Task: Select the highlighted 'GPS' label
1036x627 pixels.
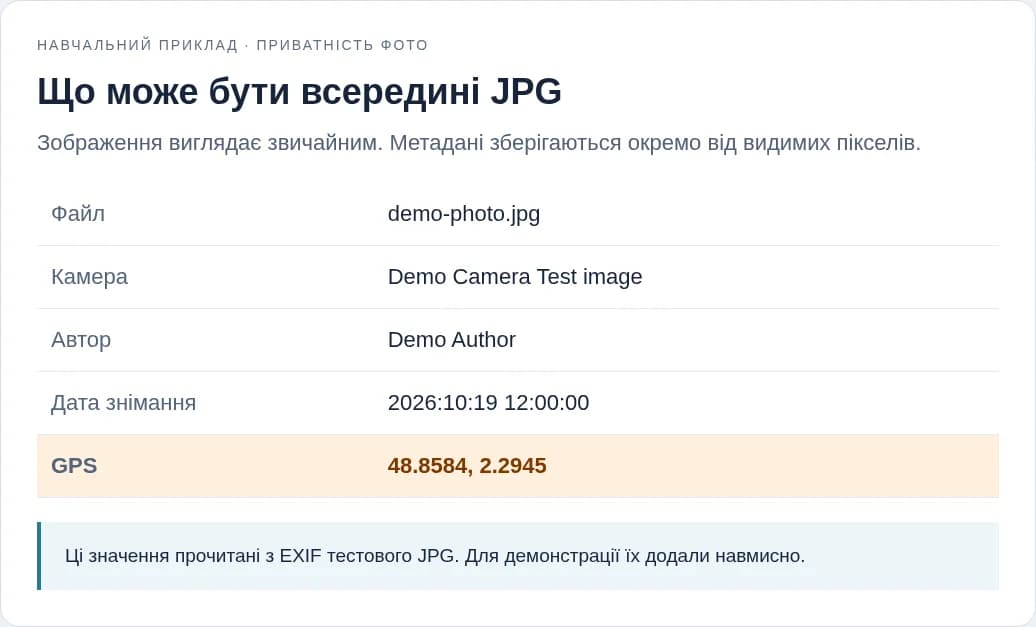Action: click(x=74, y=466)
